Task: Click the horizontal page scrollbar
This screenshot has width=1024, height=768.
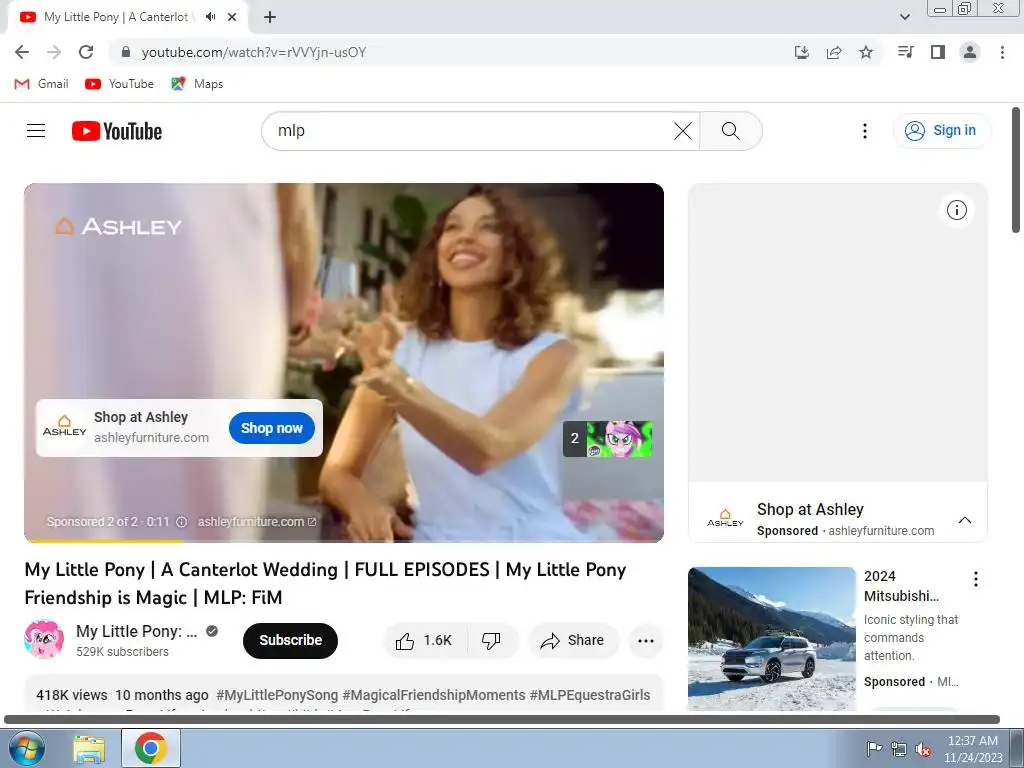Action: click(502, 720)
